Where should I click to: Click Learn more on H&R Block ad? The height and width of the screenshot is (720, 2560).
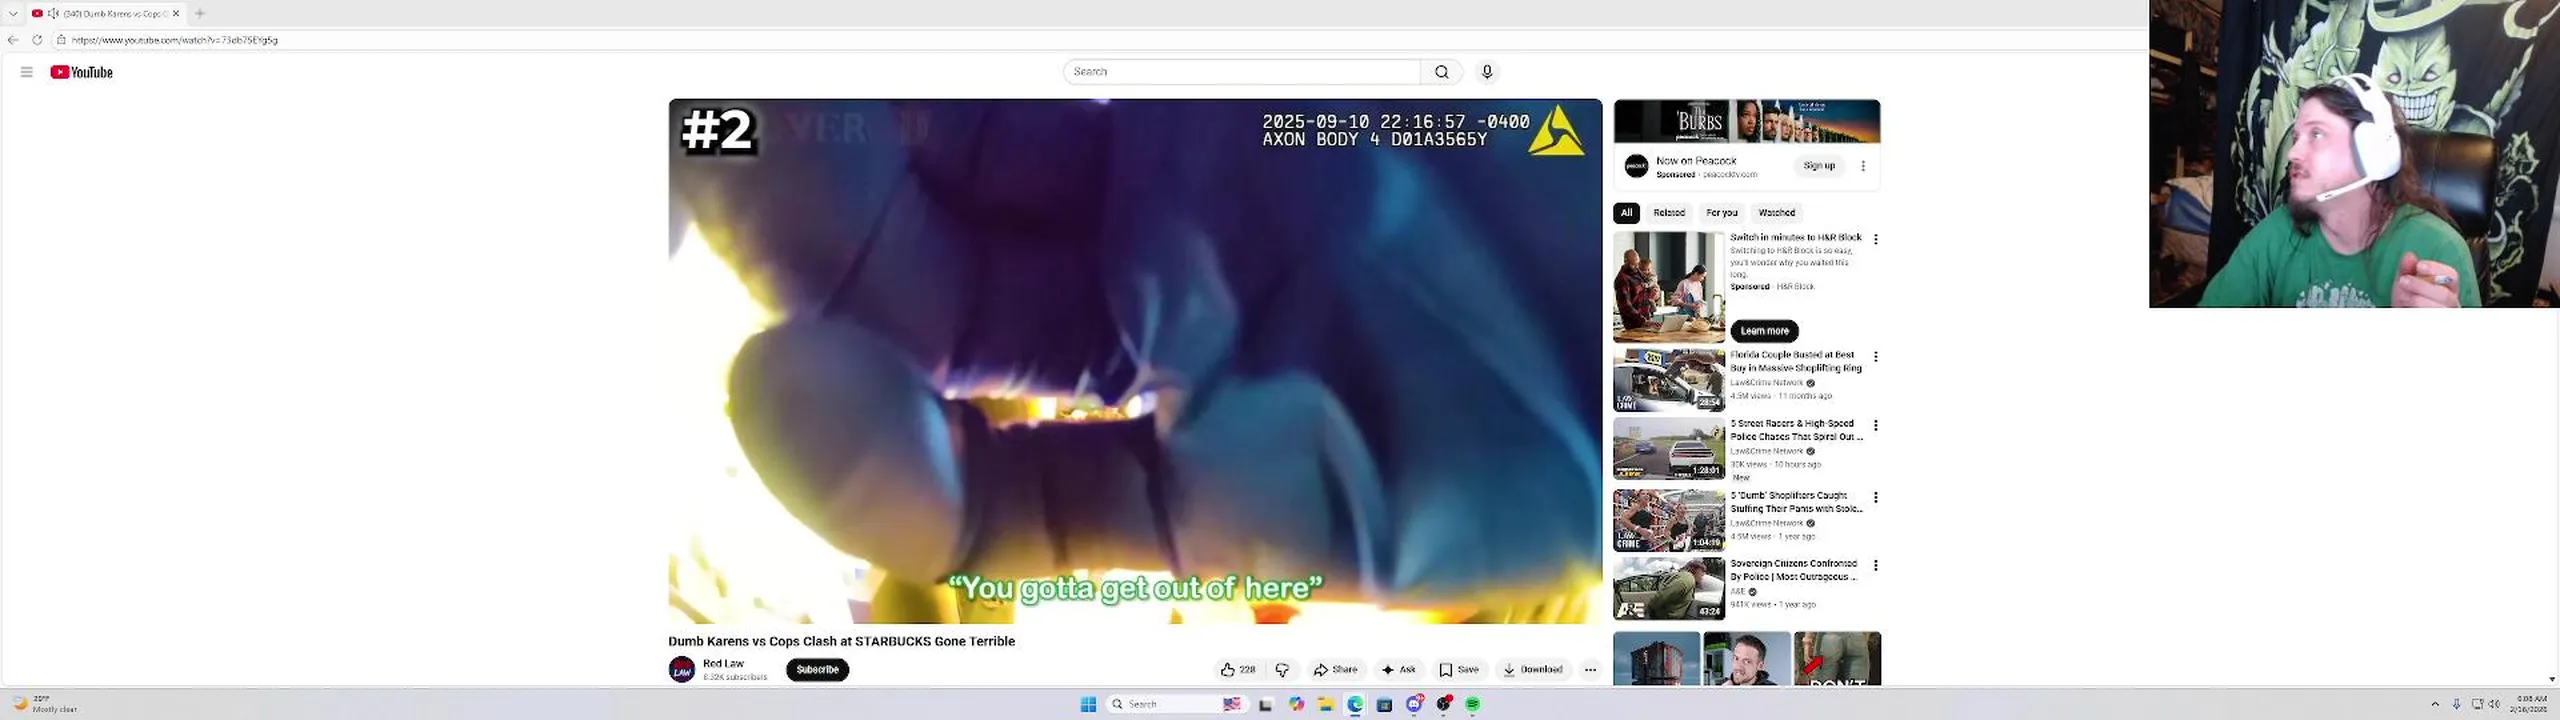(x=1764, y=331)
